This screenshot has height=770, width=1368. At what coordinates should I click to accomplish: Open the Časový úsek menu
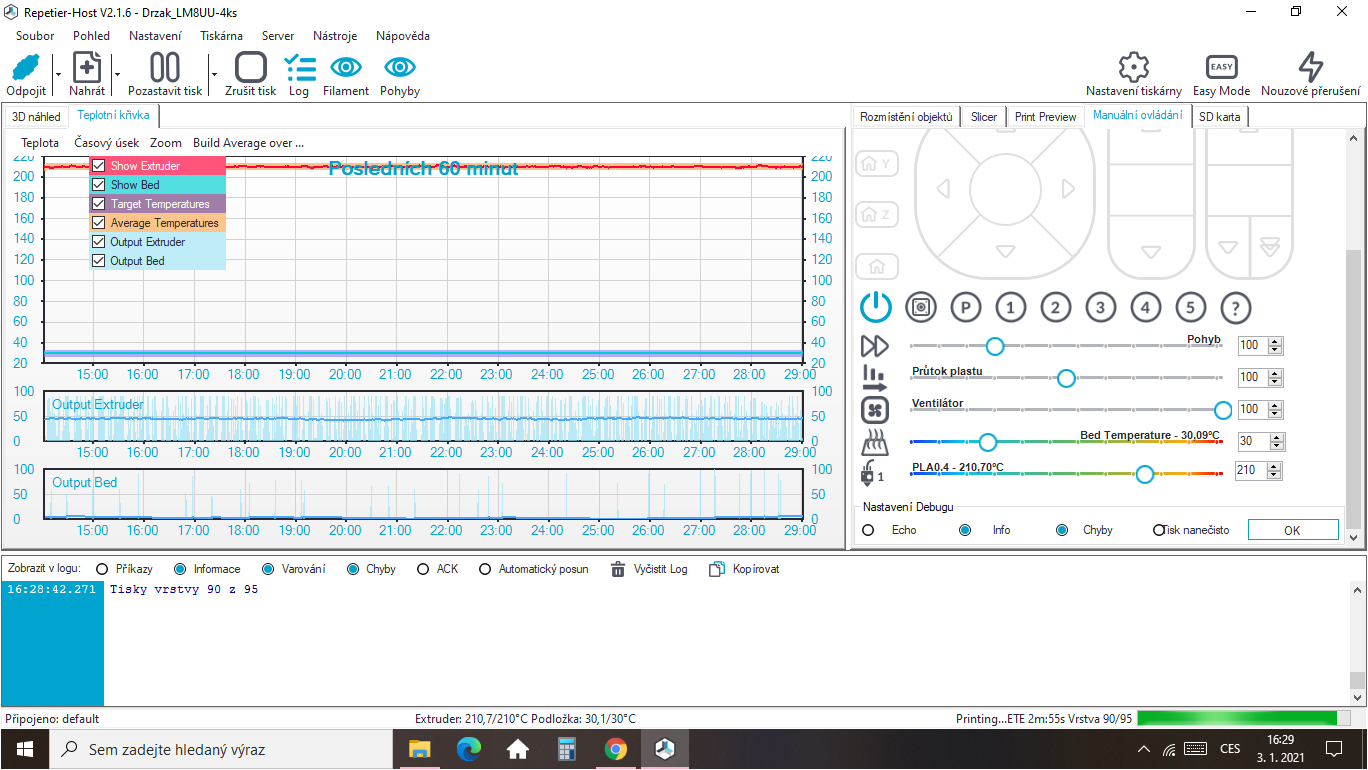[106, 143]
